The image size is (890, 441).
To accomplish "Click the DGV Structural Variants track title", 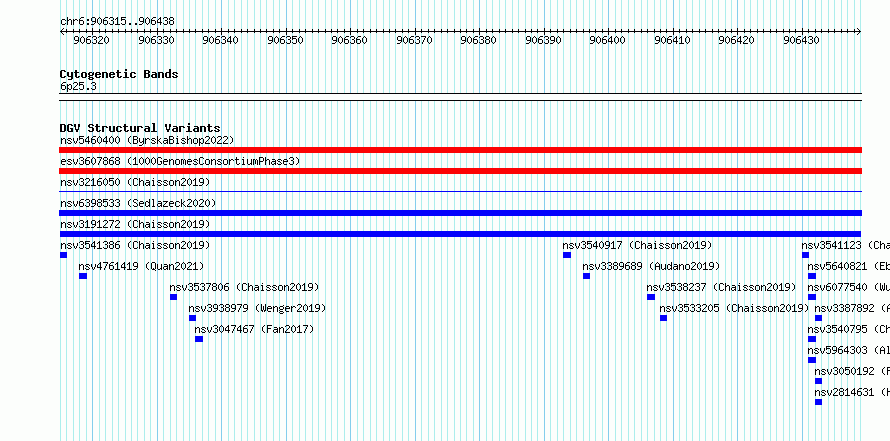I will click(140, 128).
